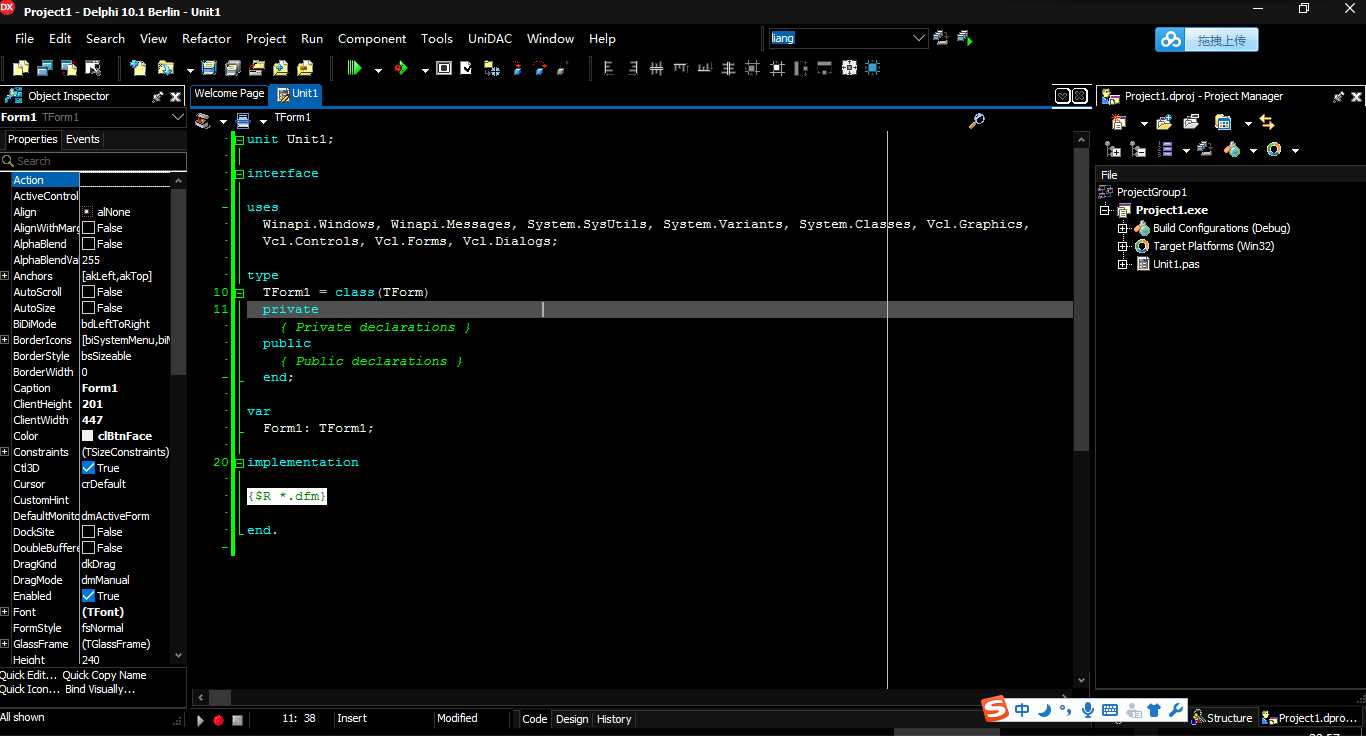Click the Add New Project icon in Project Manager

[1118, 122]
